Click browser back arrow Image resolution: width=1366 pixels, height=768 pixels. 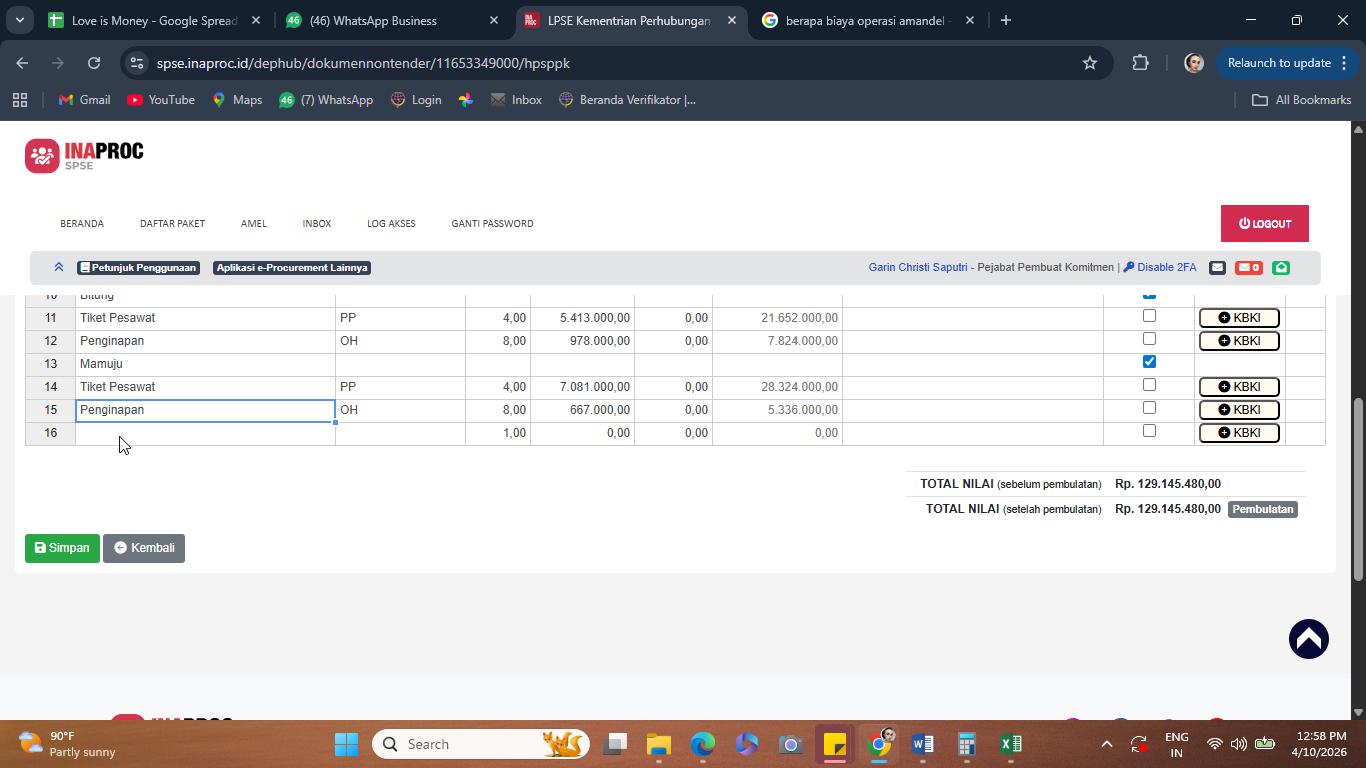point(22,63)
